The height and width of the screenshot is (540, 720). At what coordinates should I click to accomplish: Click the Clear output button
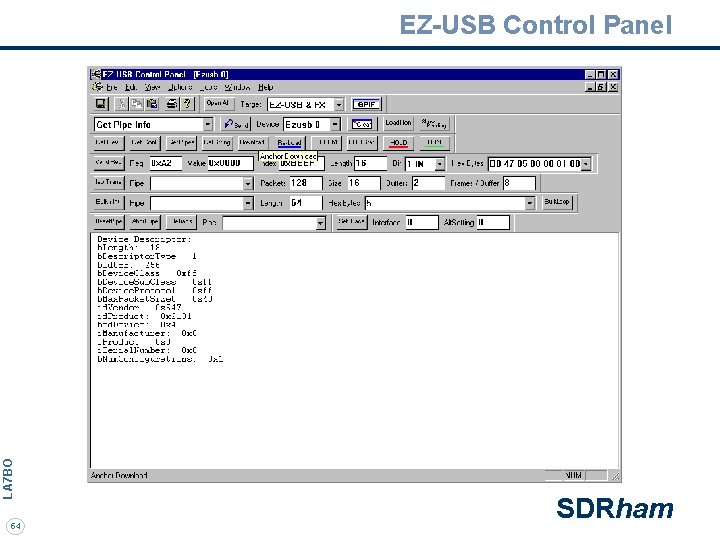(362, 124)
